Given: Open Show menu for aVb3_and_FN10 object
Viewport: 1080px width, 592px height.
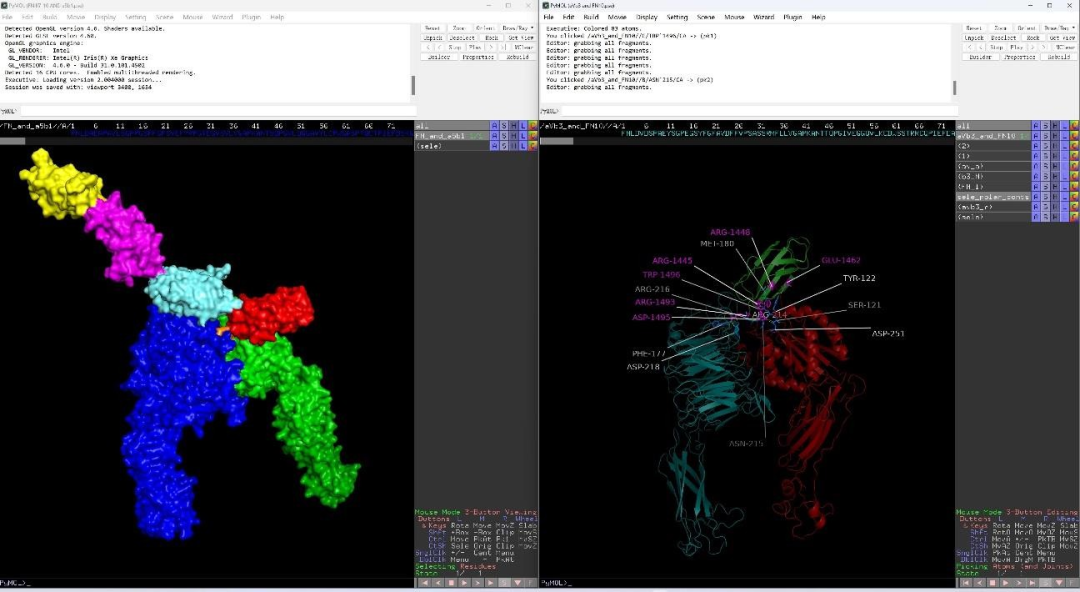Looking at the screenshot, I should (x=1046, y=136).
